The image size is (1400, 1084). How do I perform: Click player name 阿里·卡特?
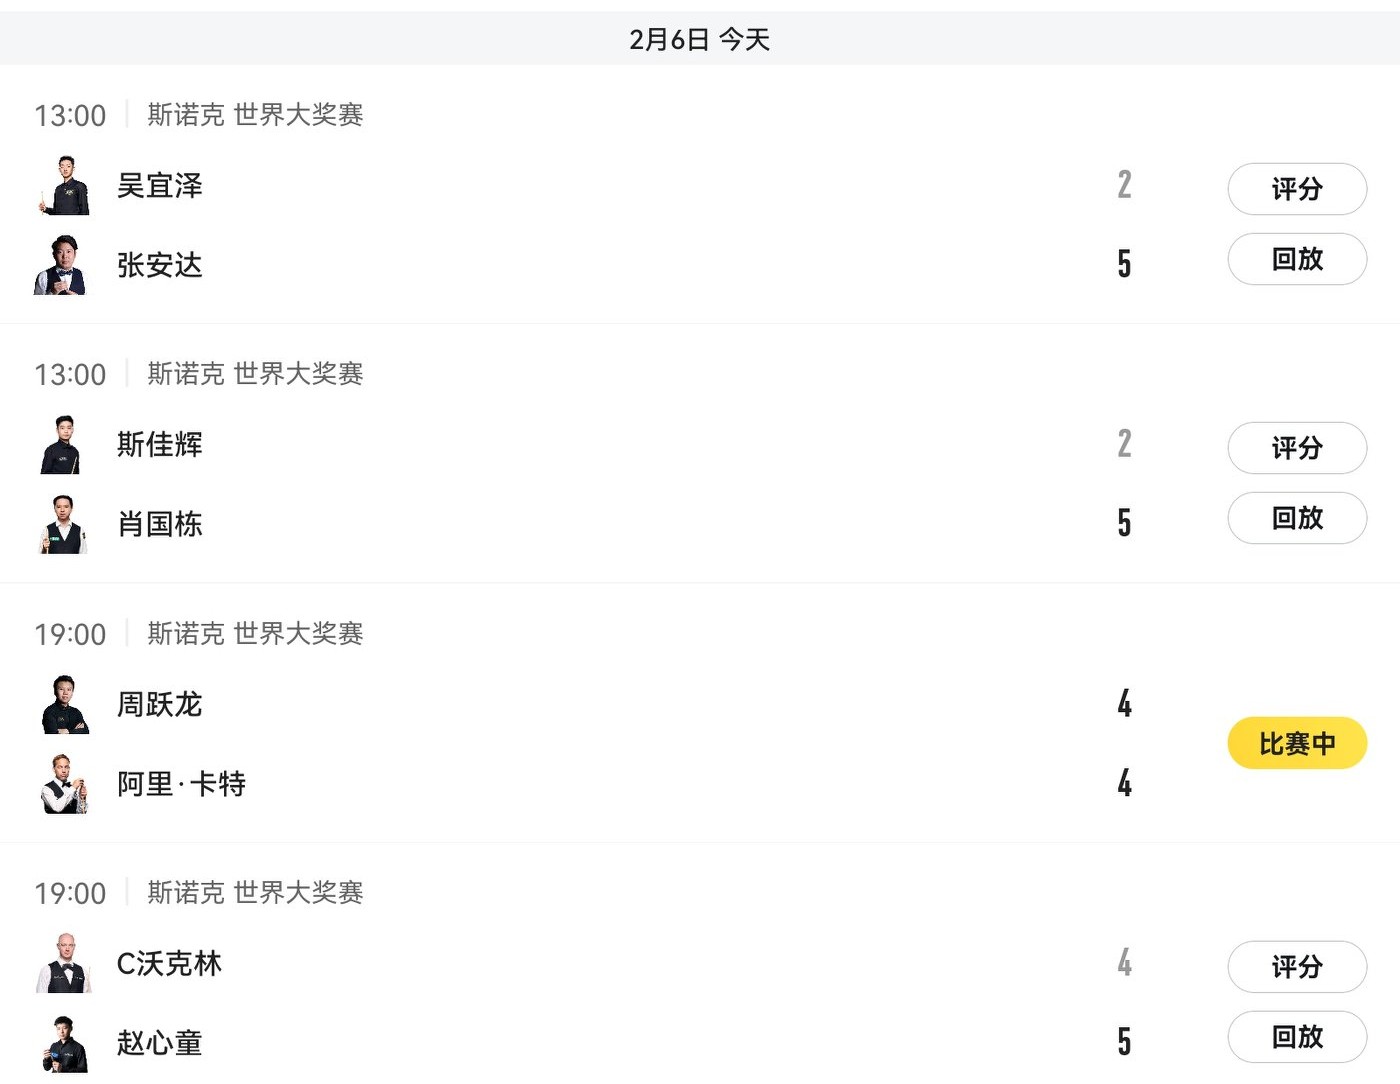pos(181,784)
